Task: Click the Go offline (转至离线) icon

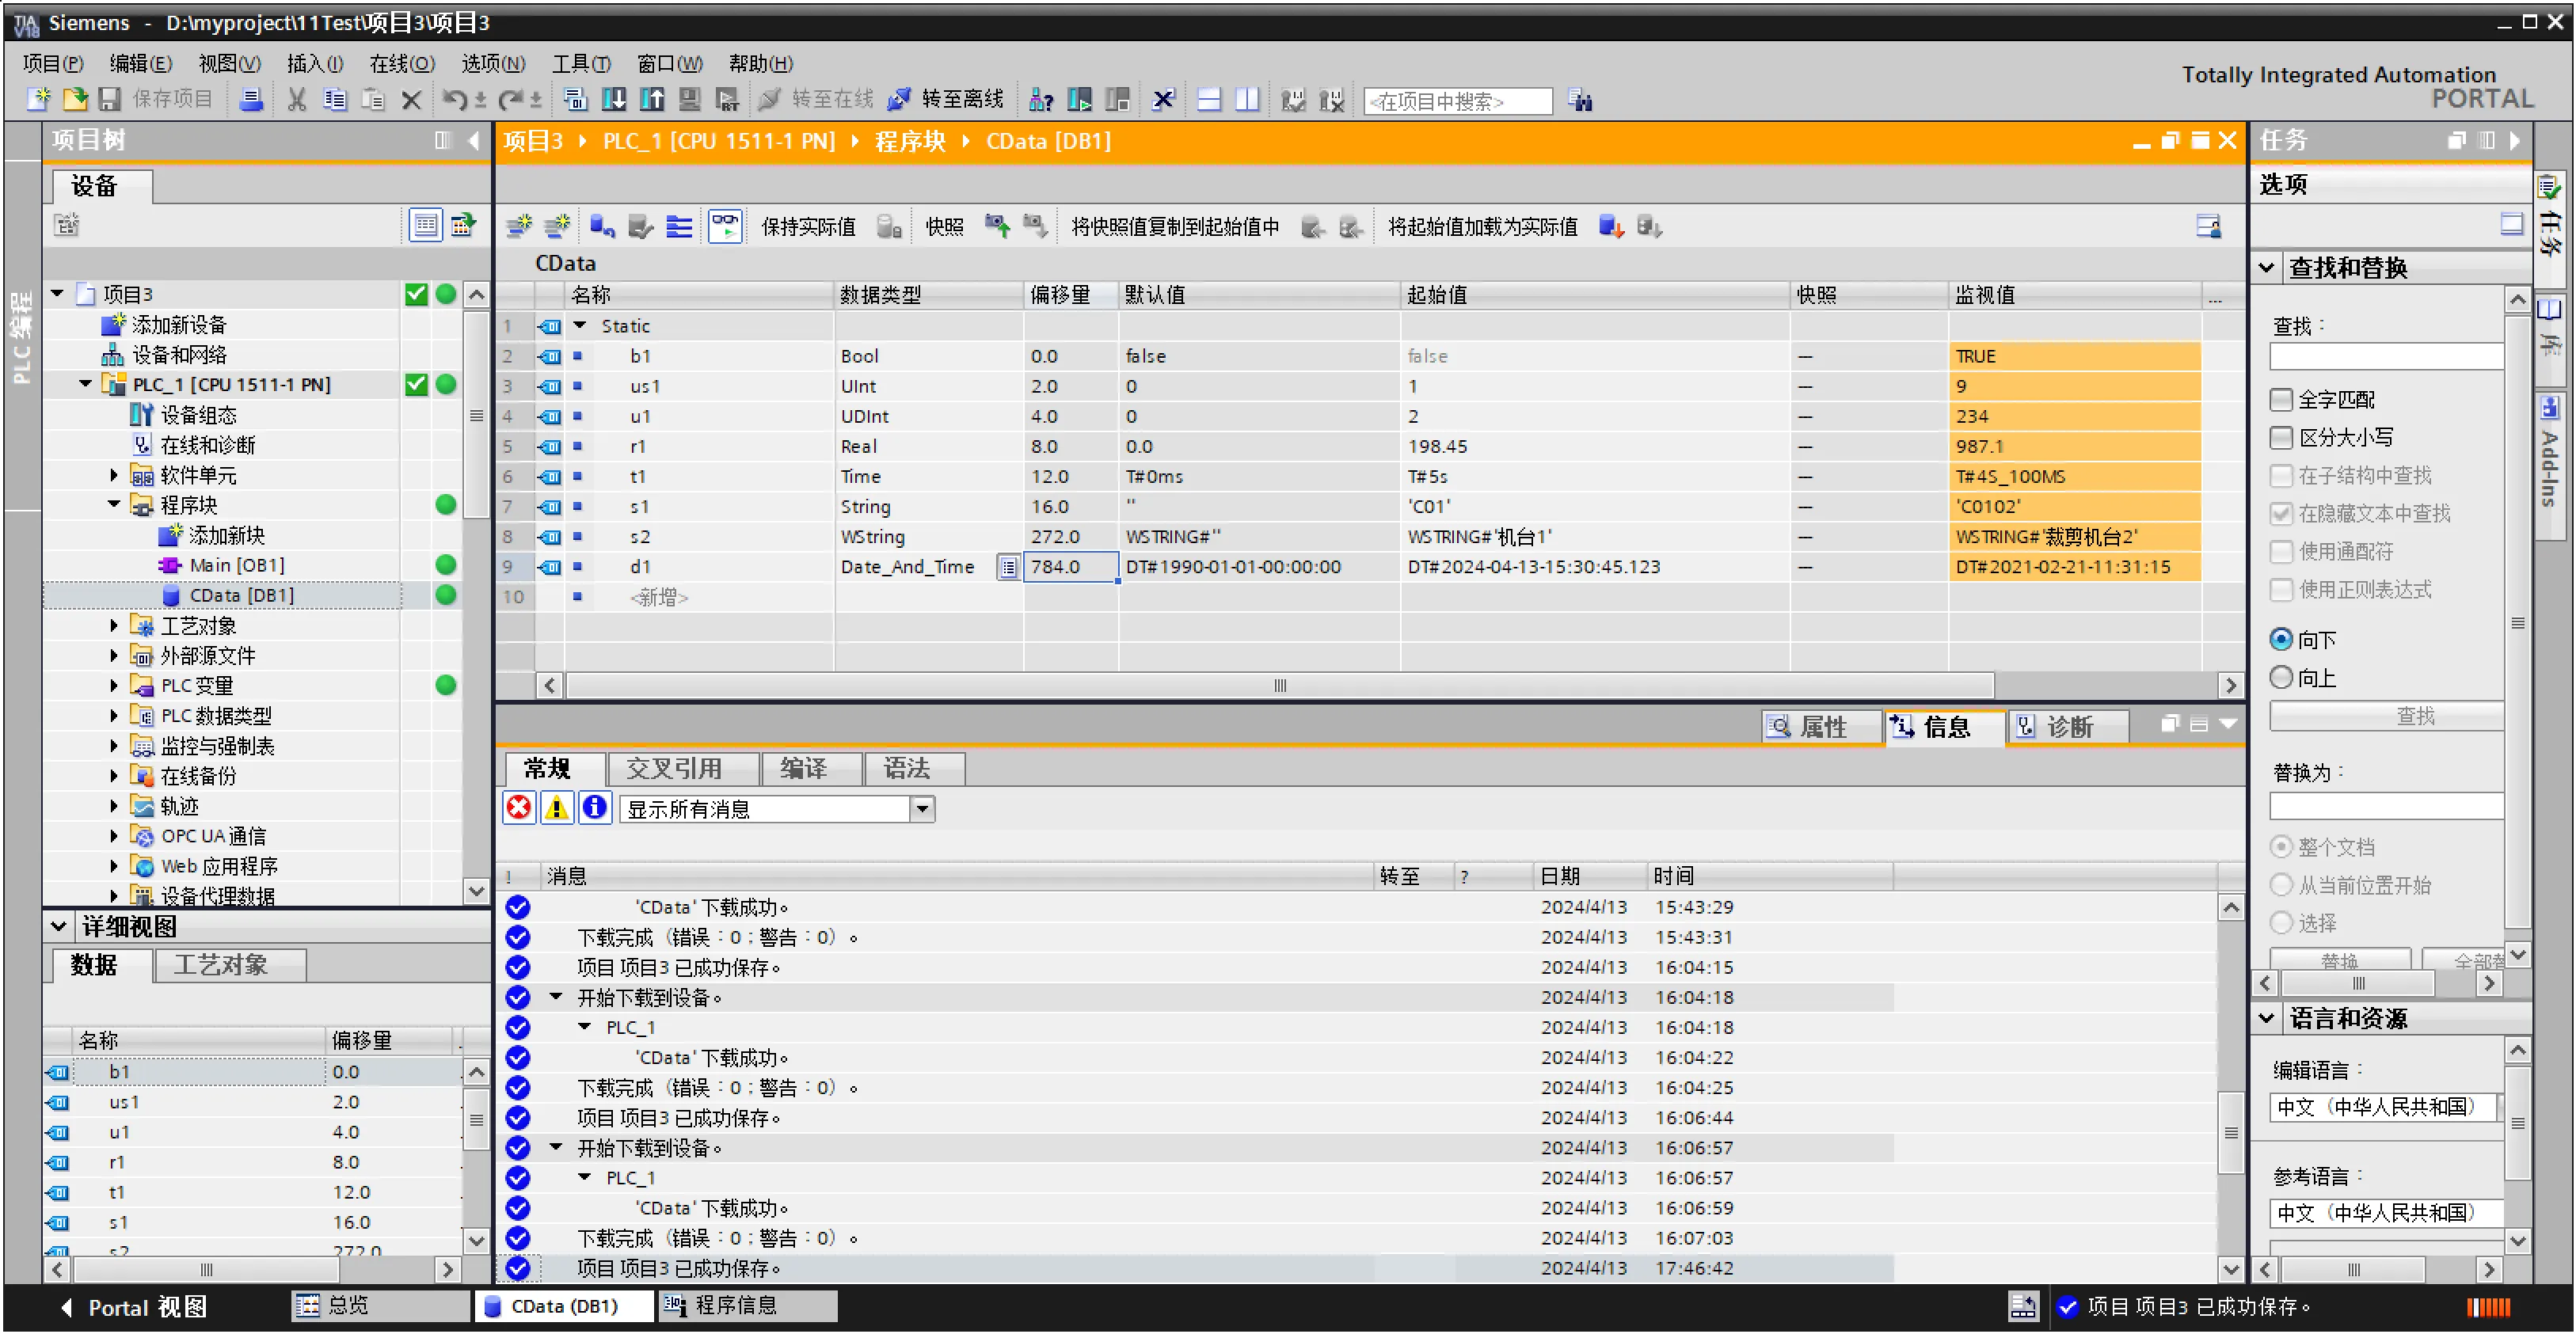Action: 899,99
